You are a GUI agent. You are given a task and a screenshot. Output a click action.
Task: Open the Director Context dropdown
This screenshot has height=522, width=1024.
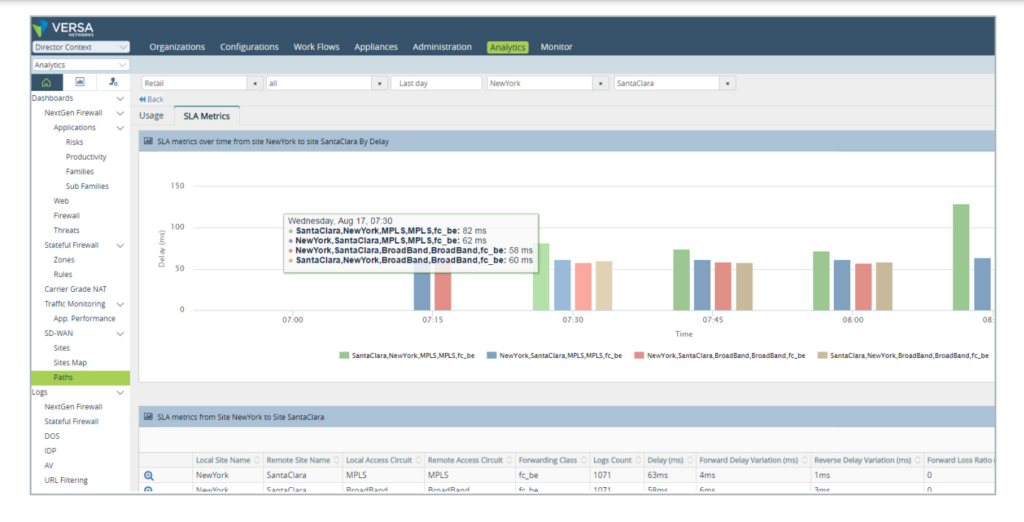coord(80,47)
